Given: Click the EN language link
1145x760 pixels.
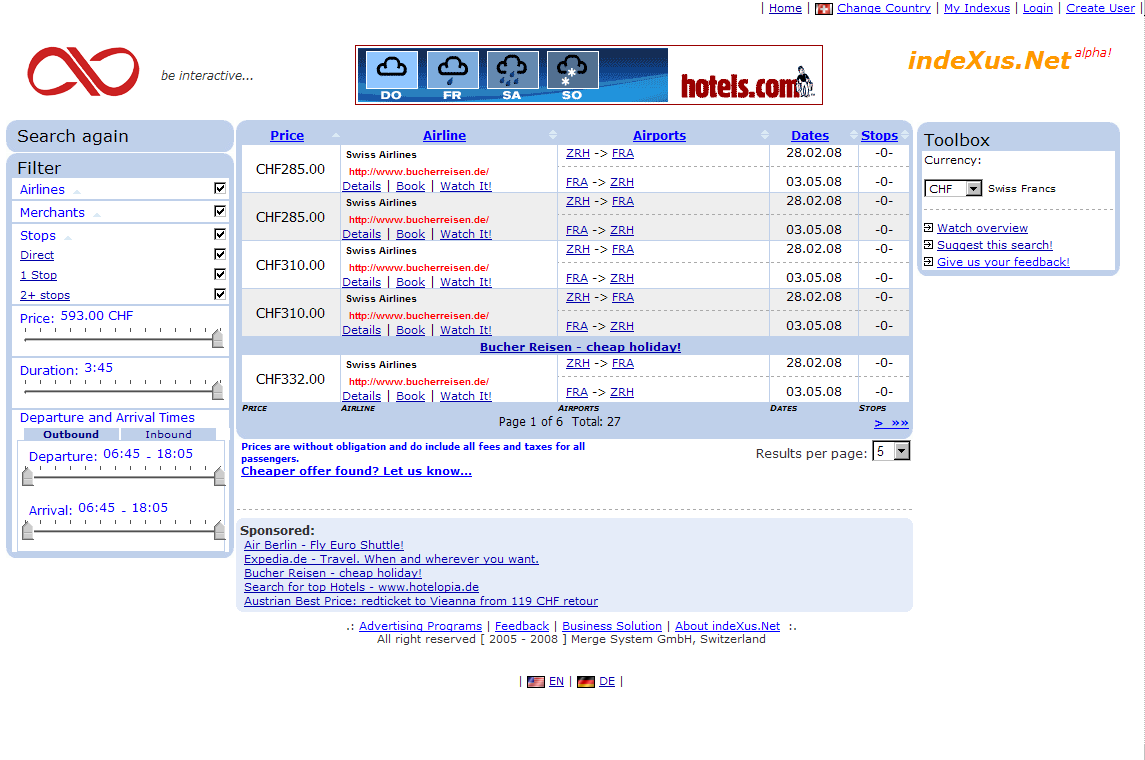Looking at the screenshot, I should (x=556, y=681).
